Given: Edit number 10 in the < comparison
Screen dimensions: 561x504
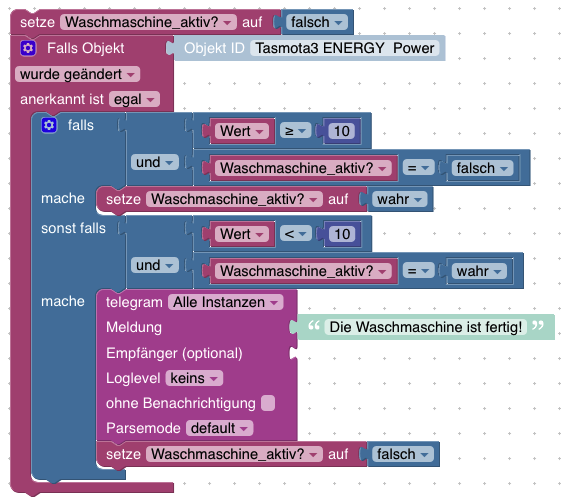Looking at the screenshot, I should [342, 234].
